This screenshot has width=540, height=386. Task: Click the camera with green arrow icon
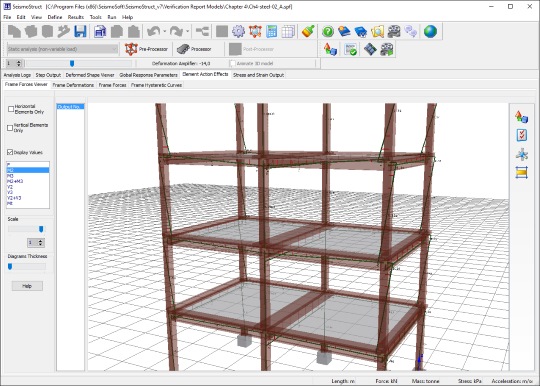[x=387, y=49]
